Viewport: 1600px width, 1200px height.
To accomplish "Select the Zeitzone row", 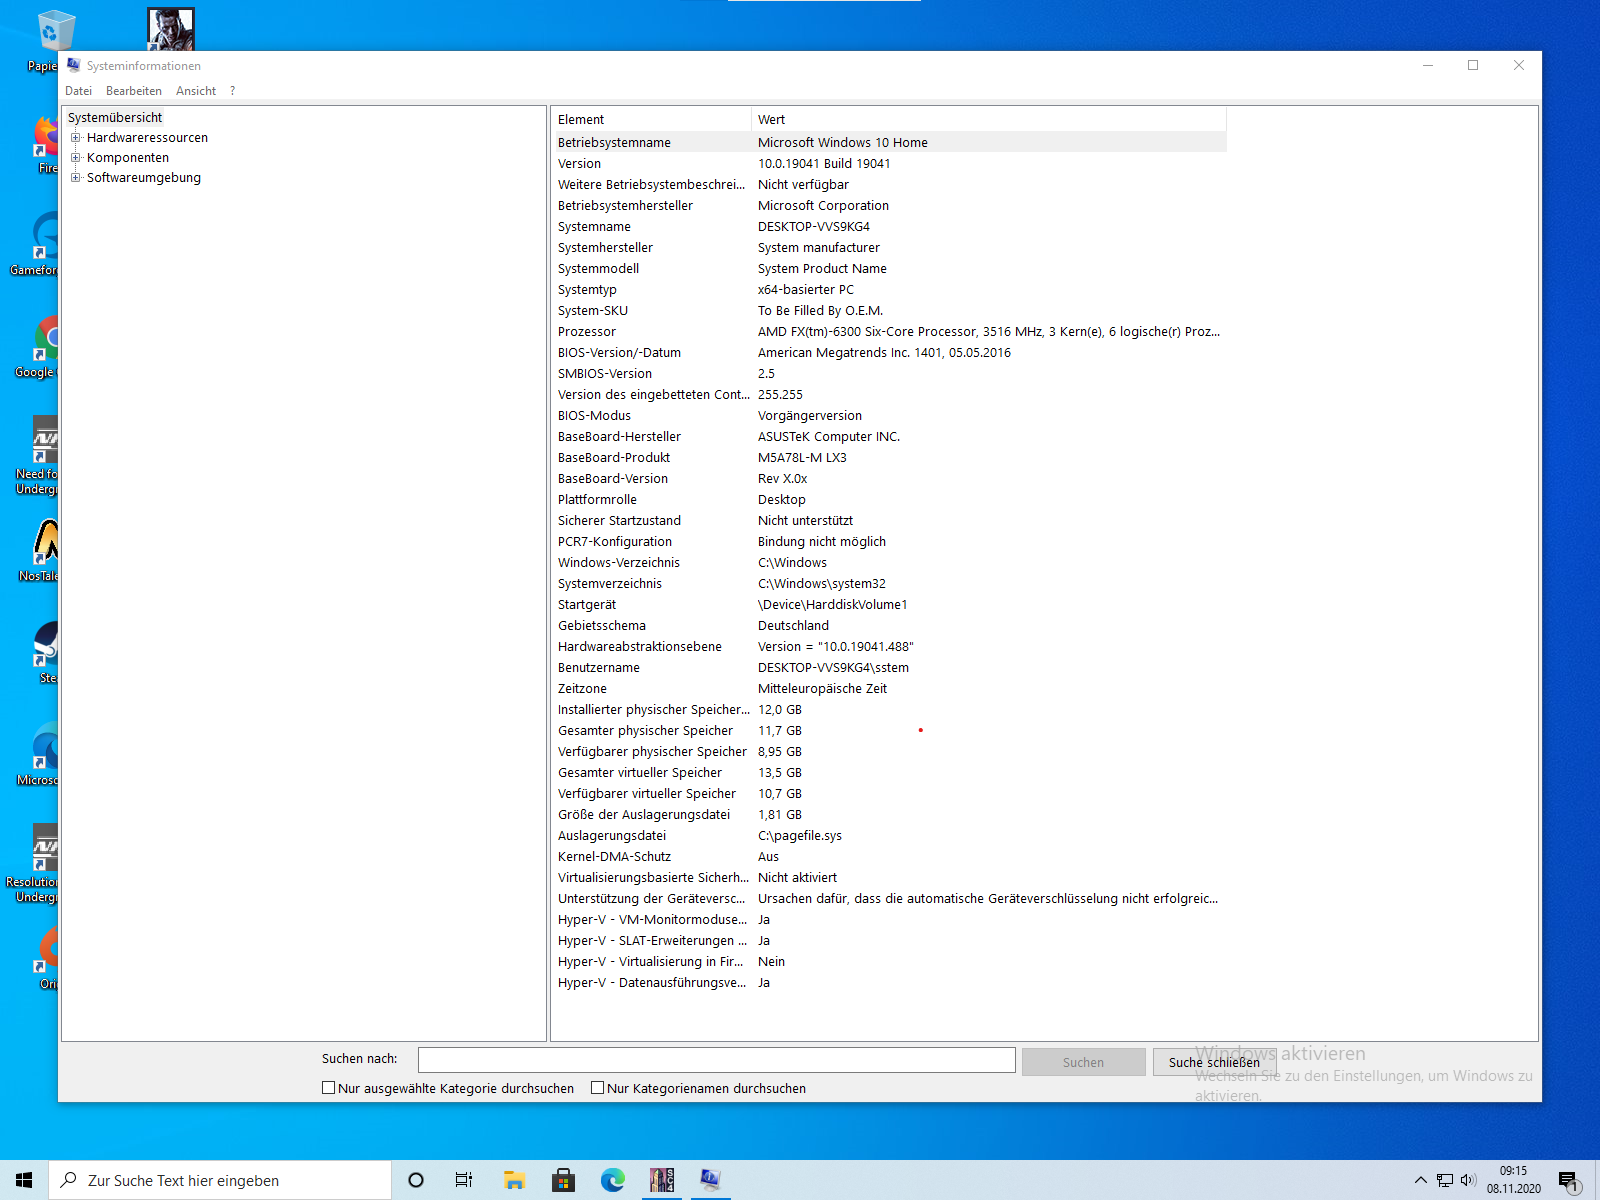I will [x=889, y=688].
